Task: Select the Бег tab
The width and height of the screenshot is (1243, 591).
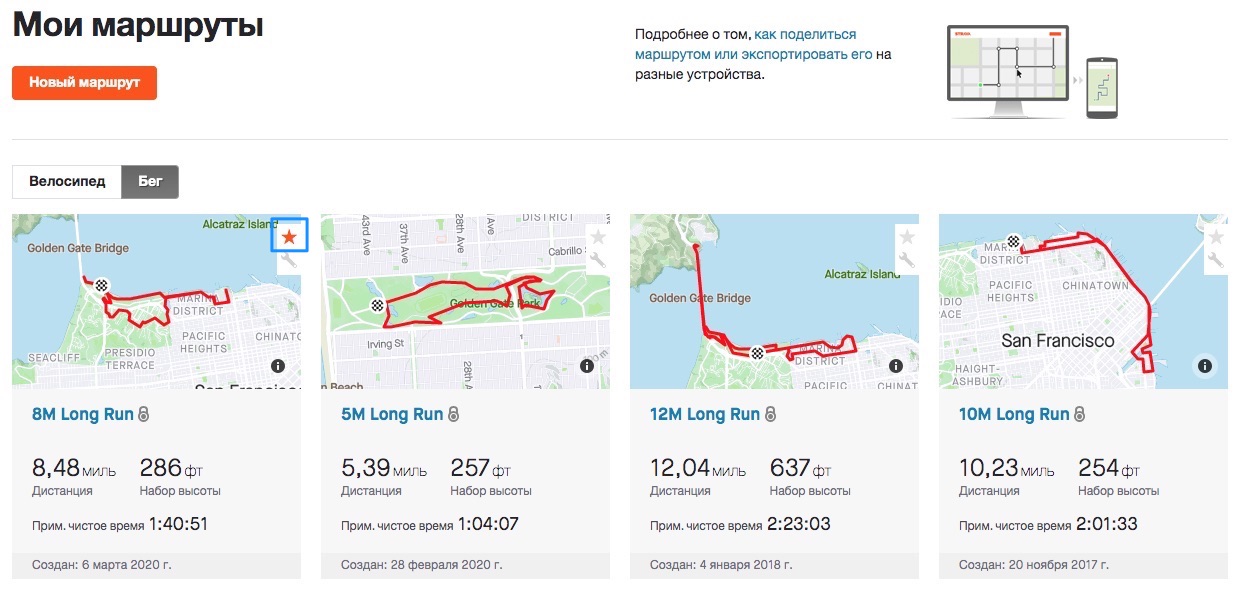Action: coord(150,182)
